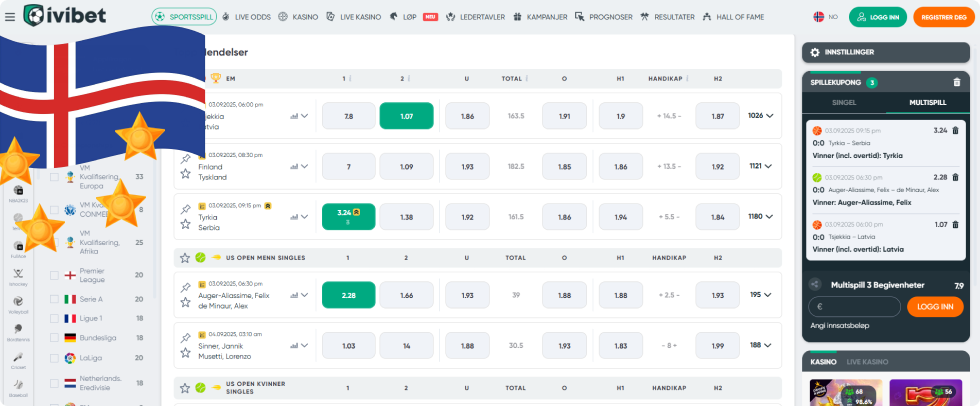The height and width of the screenshot is (406, 980).
Task: Favorite the Sinner vs Musetti match star
Action: pos(185,353)
